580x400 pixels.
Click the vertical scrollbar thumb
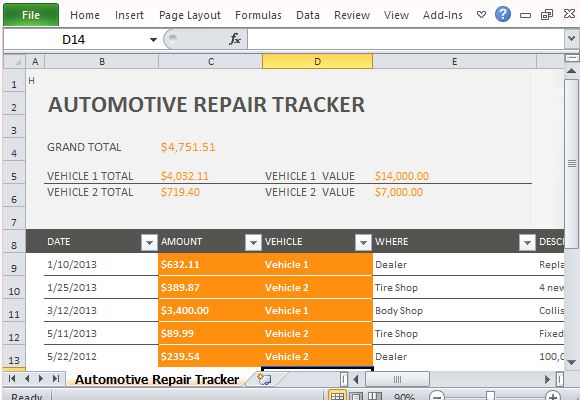[571, 163]
